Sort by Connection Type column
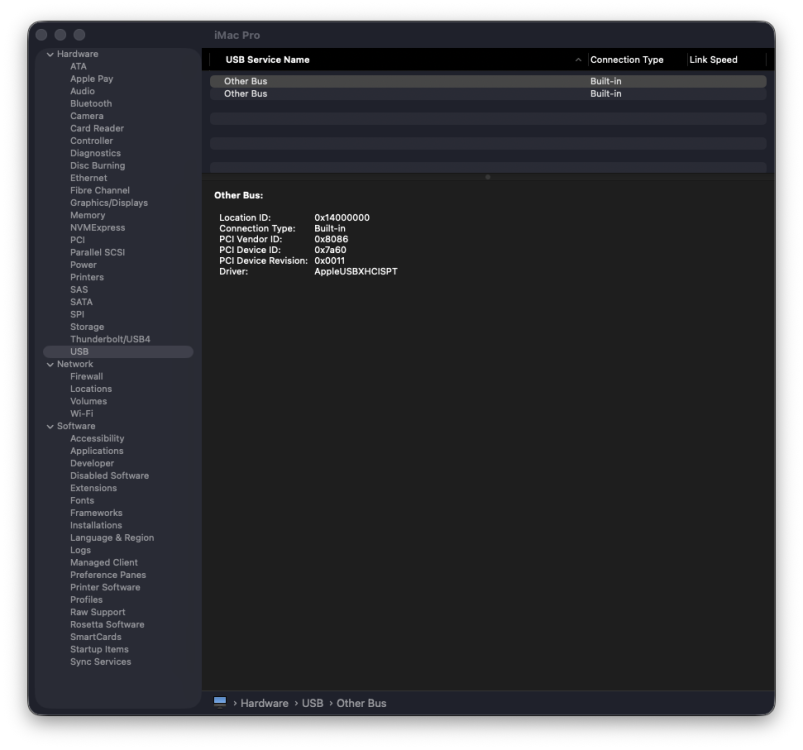 (626, 60)
